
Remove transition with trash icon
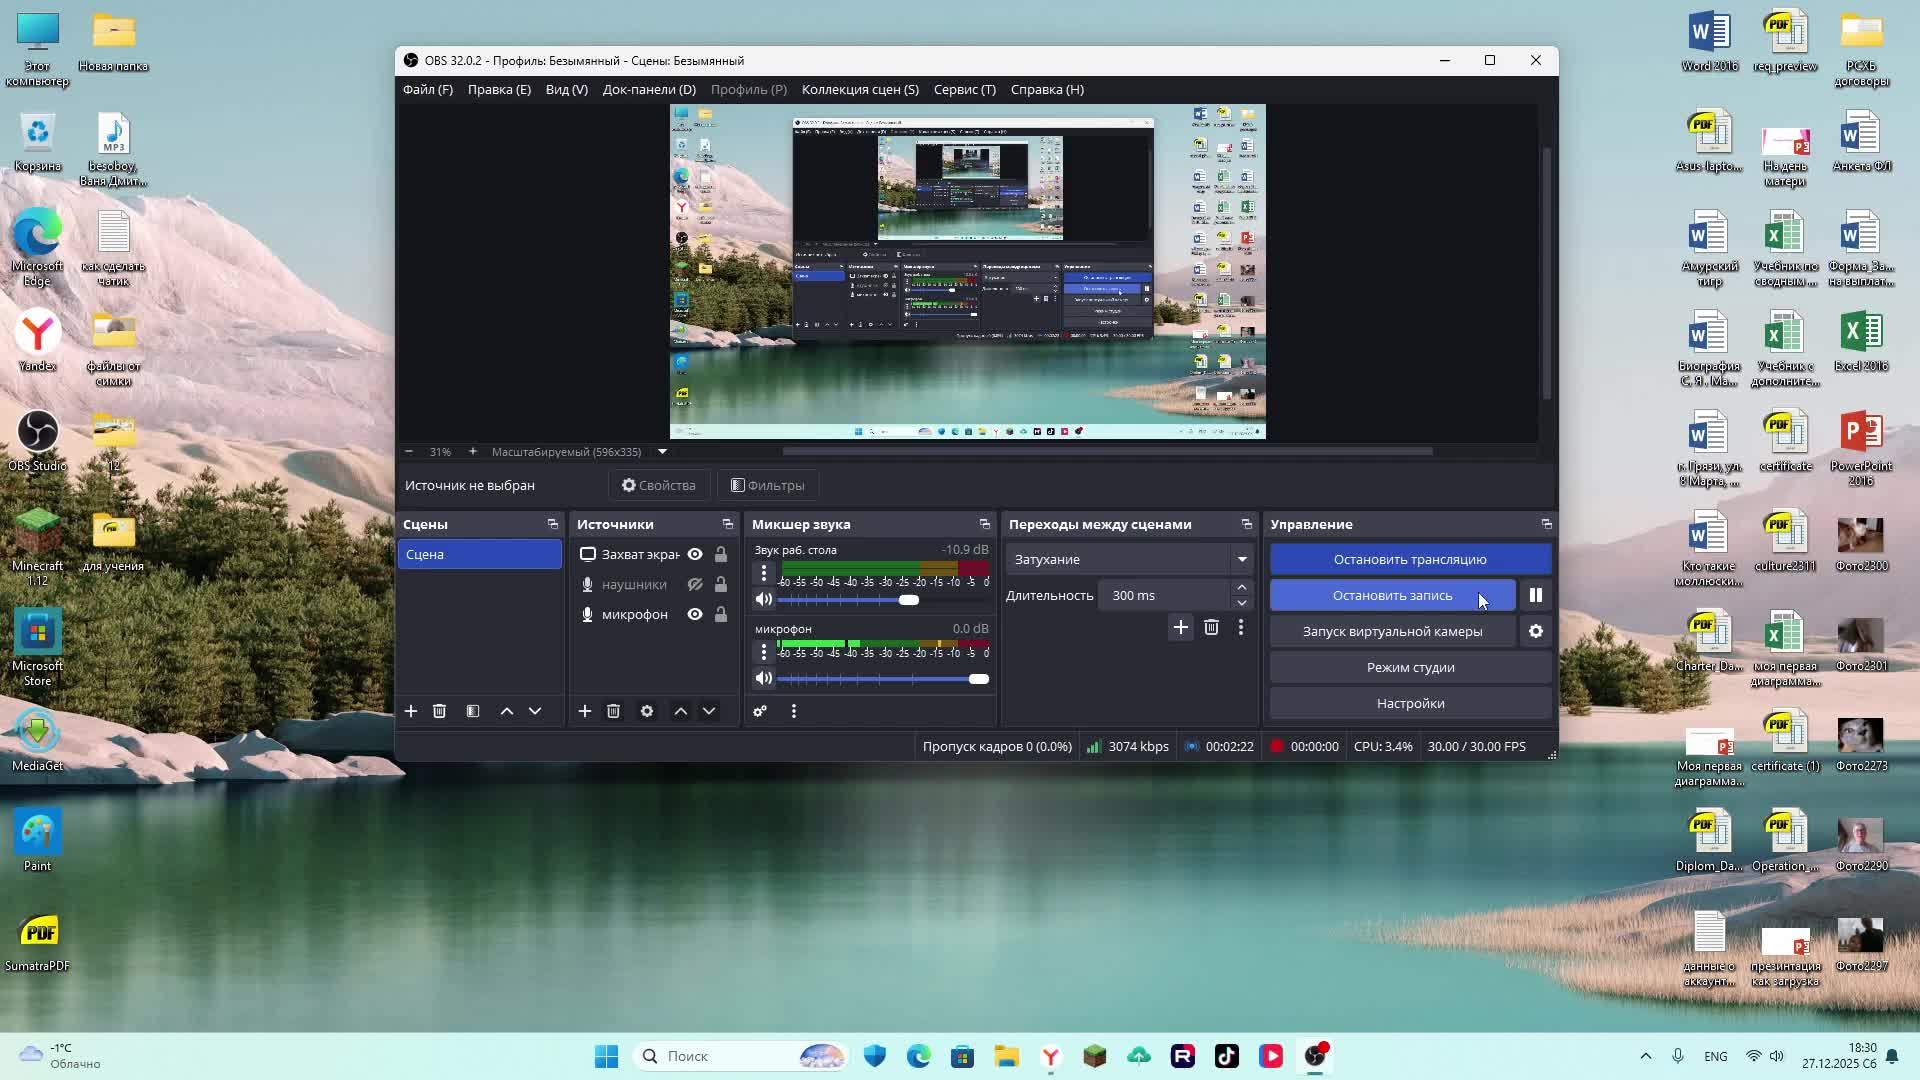[x=1211, y=627]
